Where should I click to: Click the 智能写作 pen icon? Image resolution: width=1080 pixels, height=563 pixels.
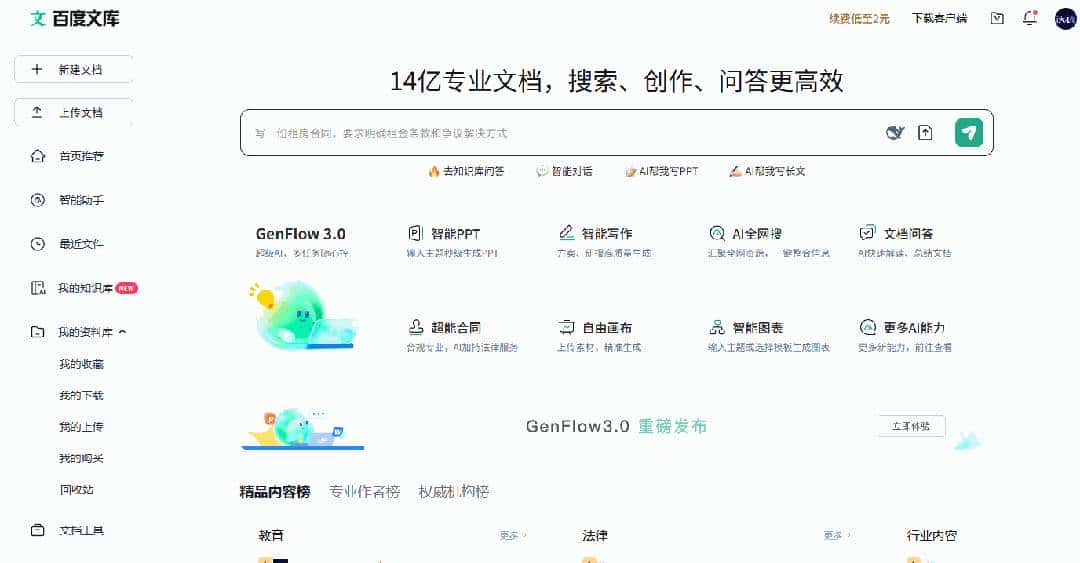566,233
